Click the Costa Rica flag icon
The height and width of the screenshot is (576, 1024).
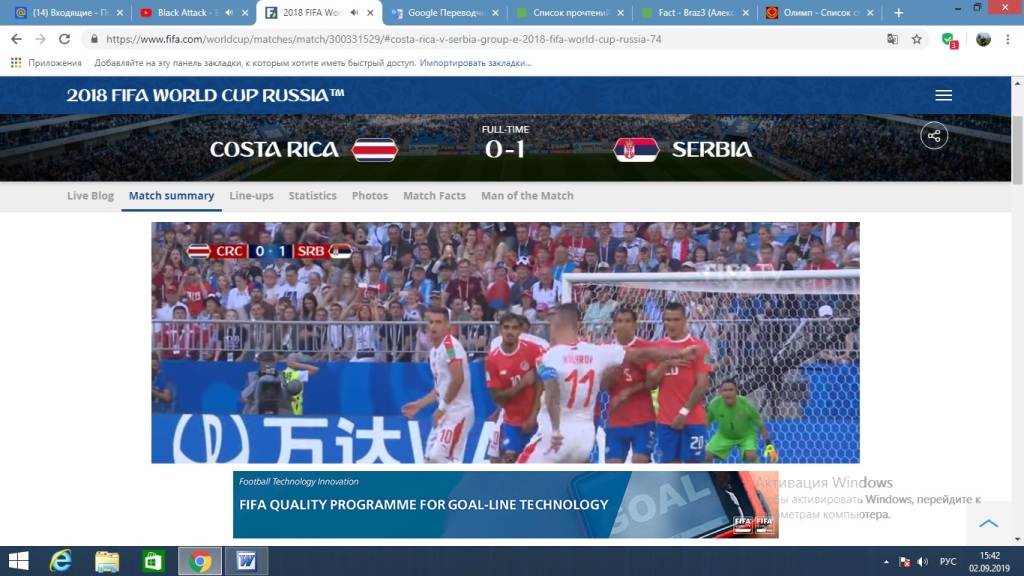tap(374, 150)
